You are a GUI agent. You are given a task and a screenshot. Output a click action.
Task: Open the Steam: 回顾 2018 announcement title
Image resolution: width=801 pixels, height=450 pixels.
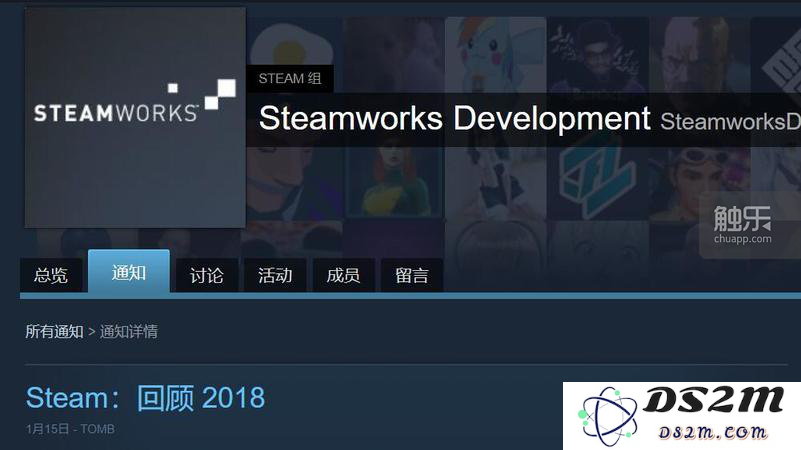tap(145, 398)
